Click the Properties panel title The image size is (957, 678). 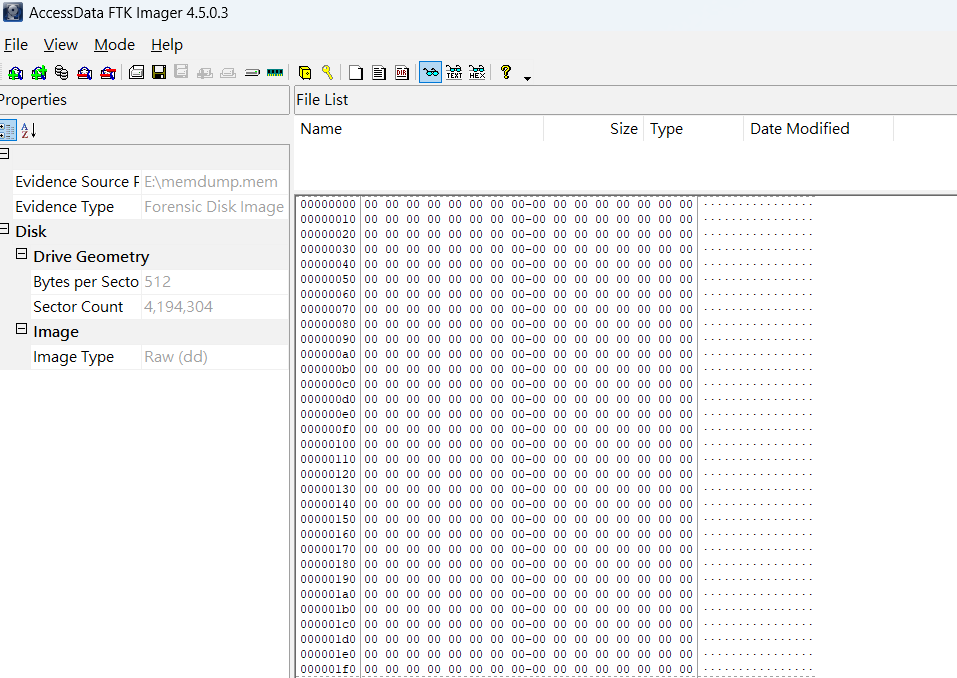[33, 100]
